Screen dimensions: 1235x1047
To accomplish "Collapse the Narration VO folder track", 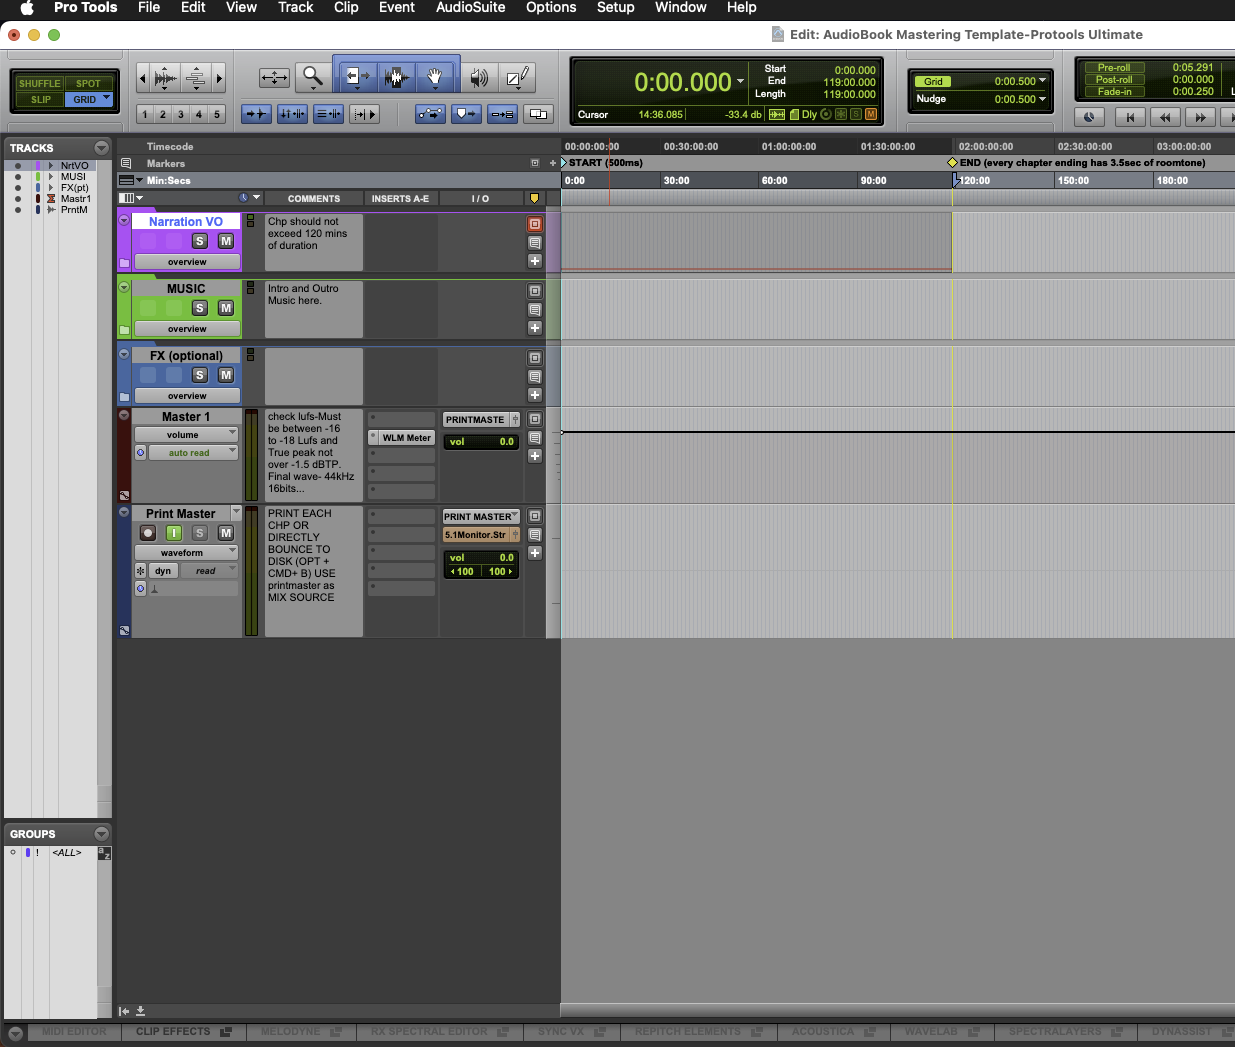I will [124, 219].
